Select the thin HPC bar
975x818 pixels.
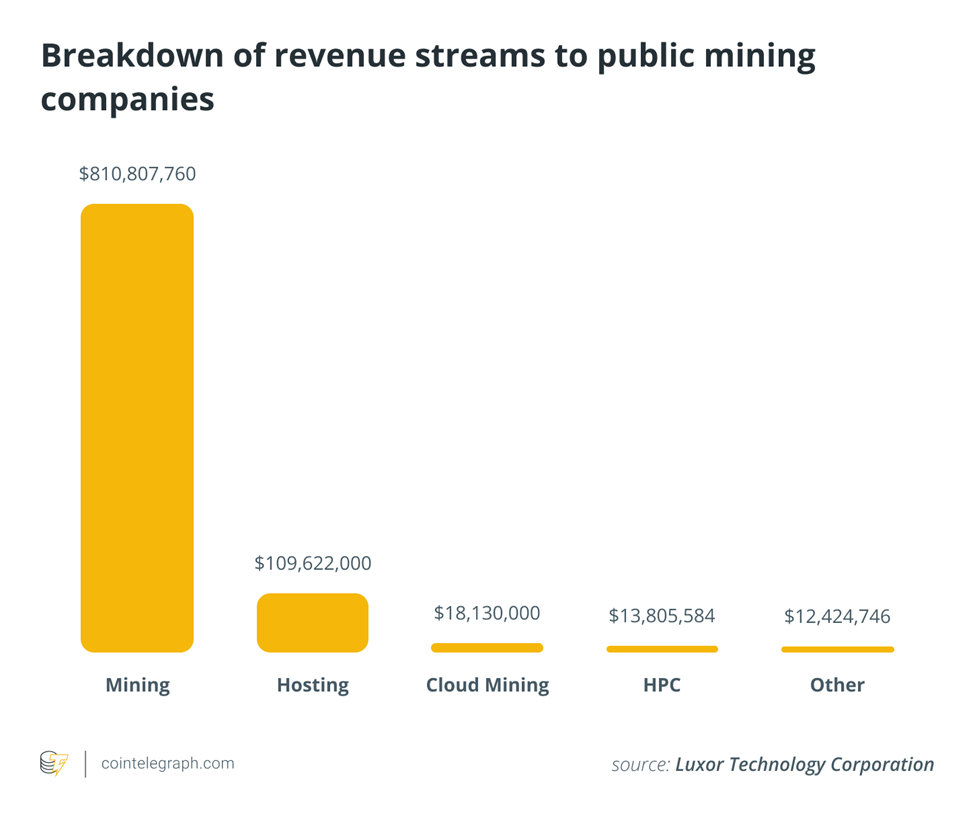pos(662,649)
